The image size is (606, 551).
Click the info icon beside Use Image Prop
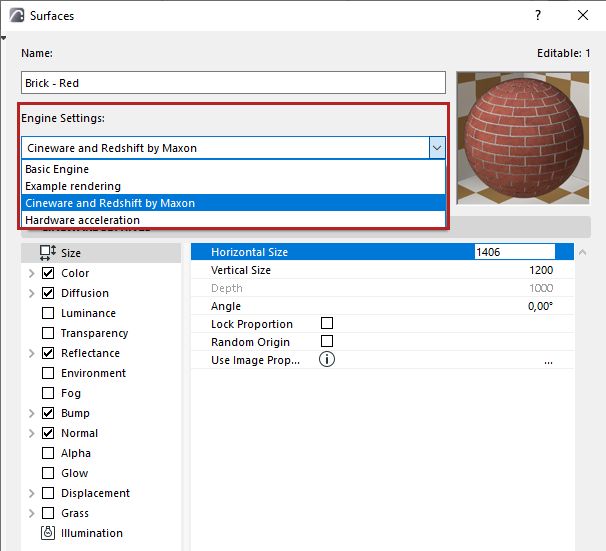(327, 359)
